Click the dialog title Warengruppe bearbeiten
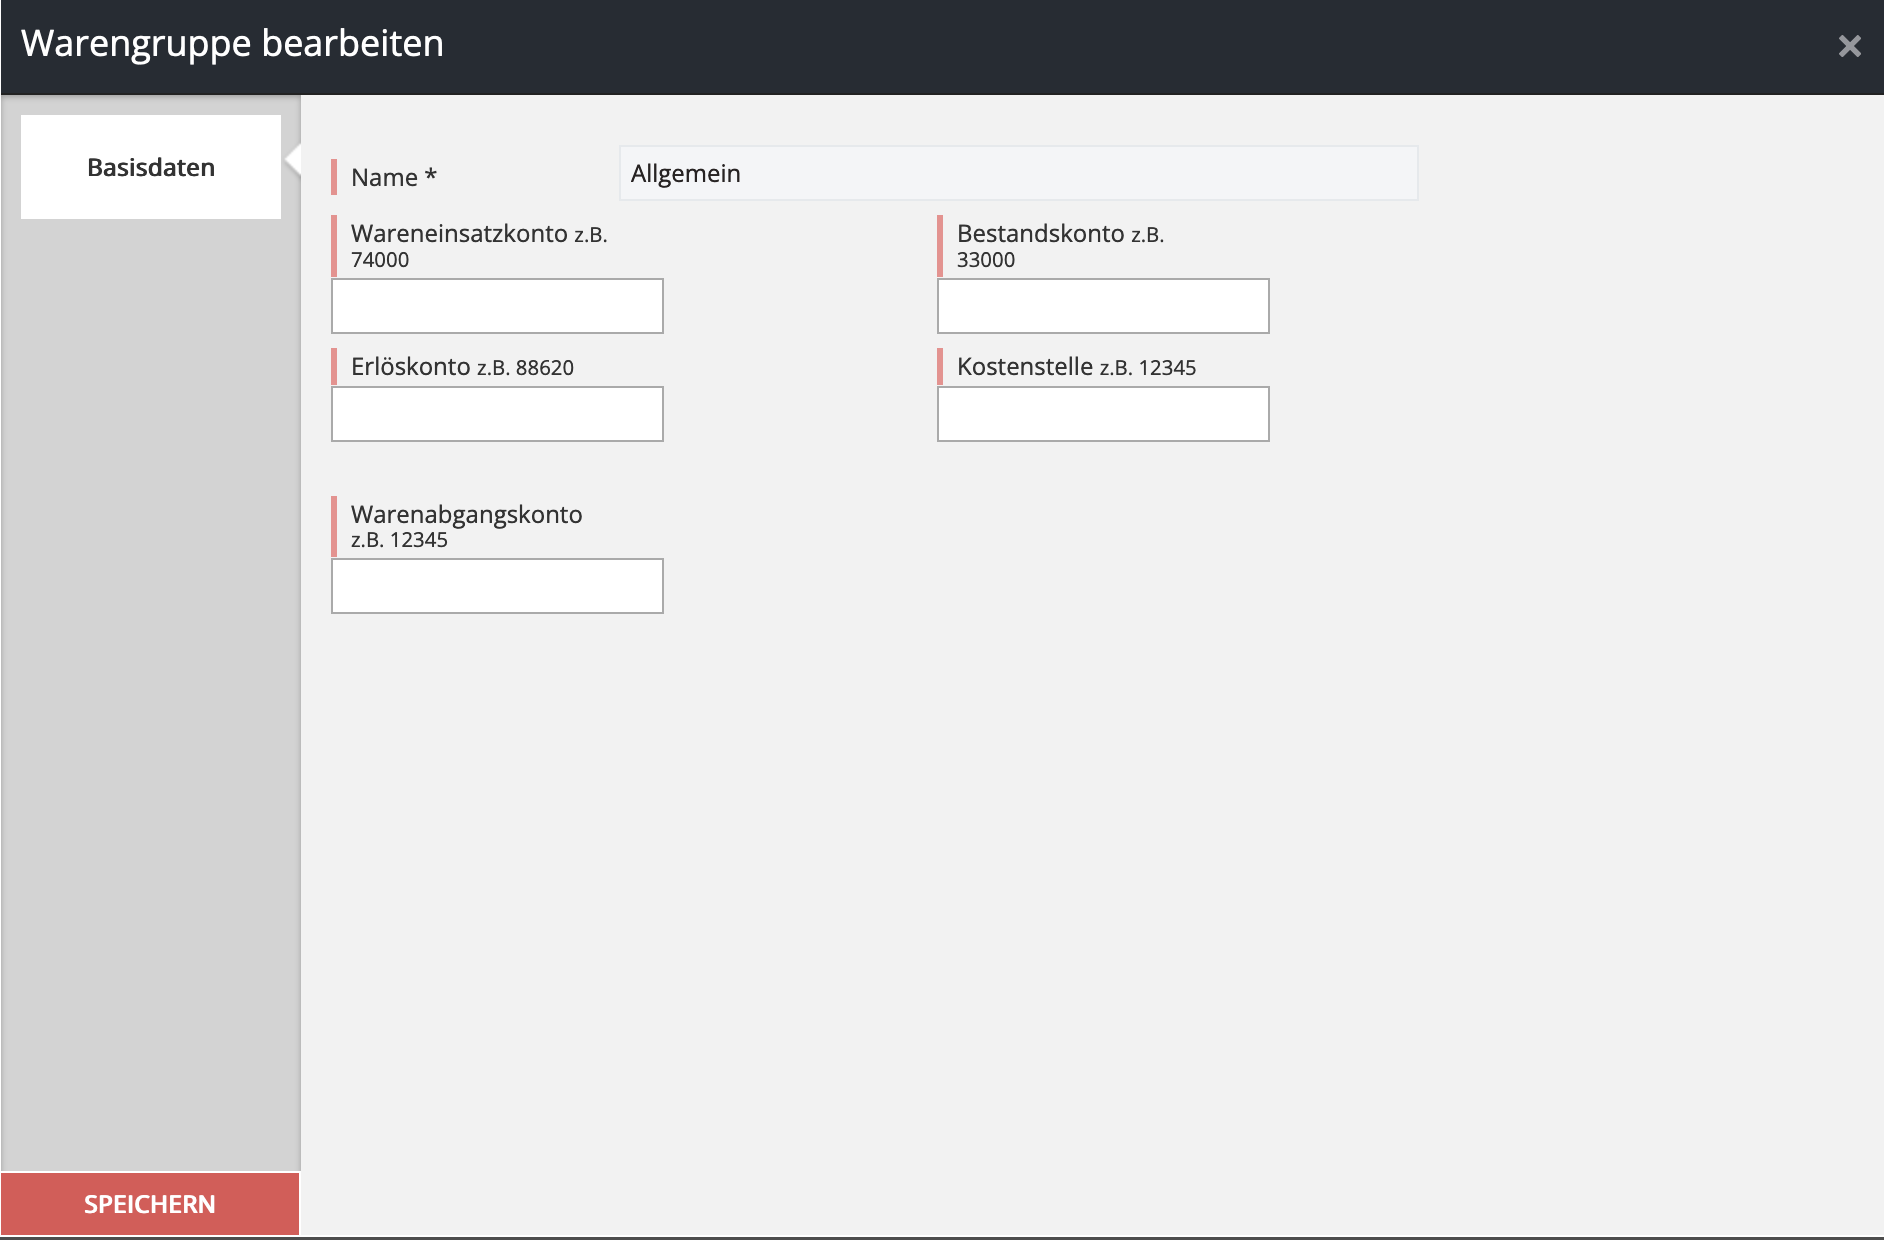1884x1240 pixels. [x=231, y=44]
